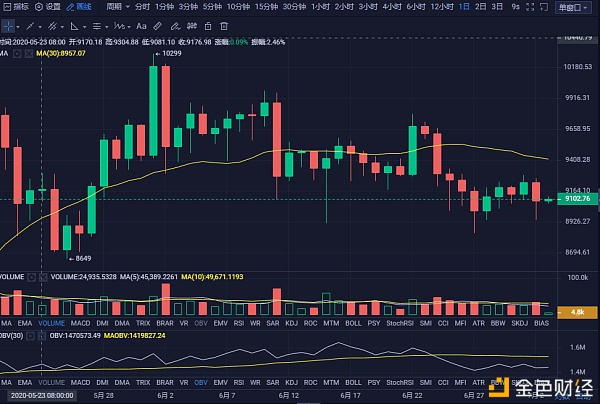The height and width of the screenshot is (404, 600).
Task: Click the lock drawings icon
Action: [208, 26]
